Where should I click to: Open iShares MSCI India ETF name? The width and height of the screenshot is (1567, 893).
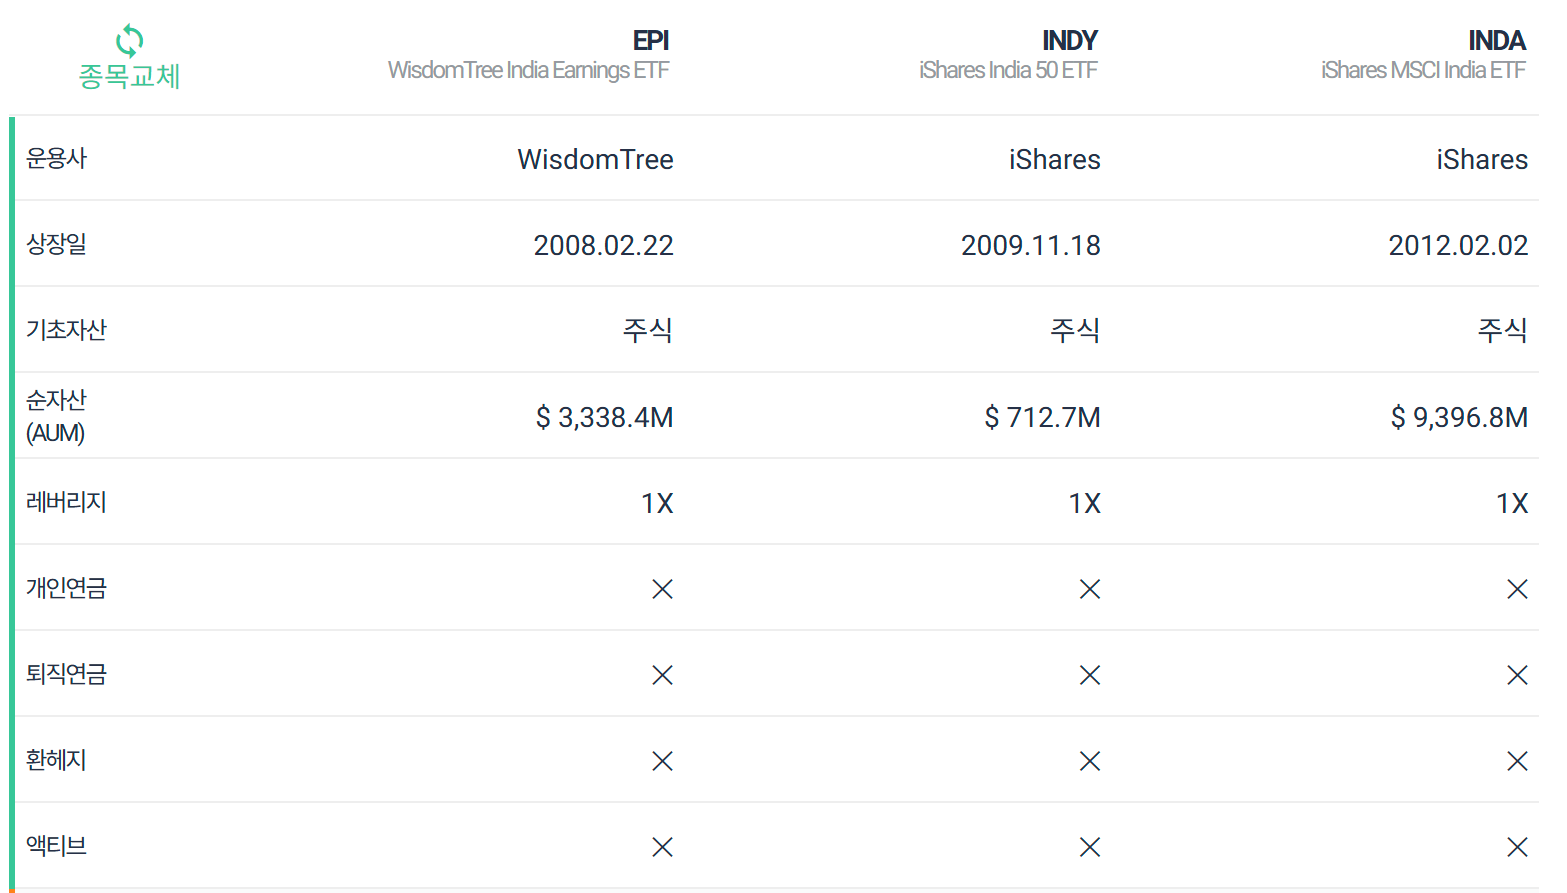[1423, 70]
